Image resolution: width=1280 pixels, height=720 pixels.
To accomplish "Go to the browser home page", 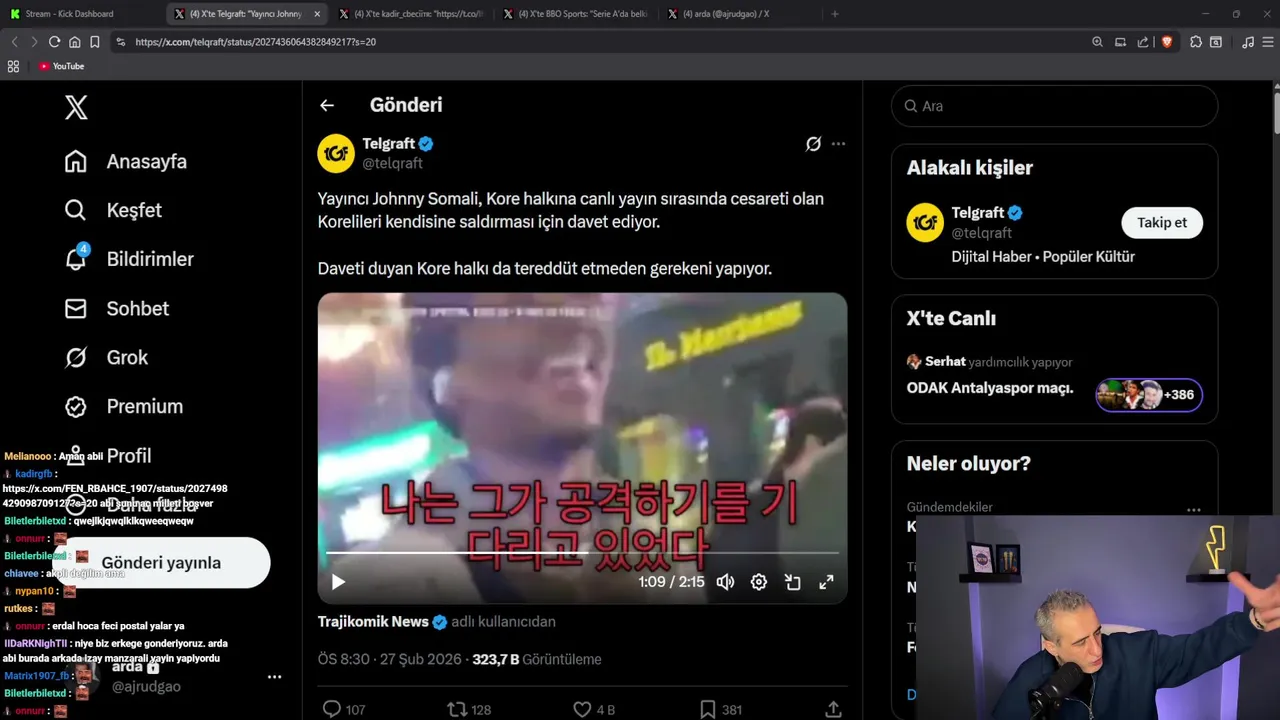I will click(x=75, y=42).
